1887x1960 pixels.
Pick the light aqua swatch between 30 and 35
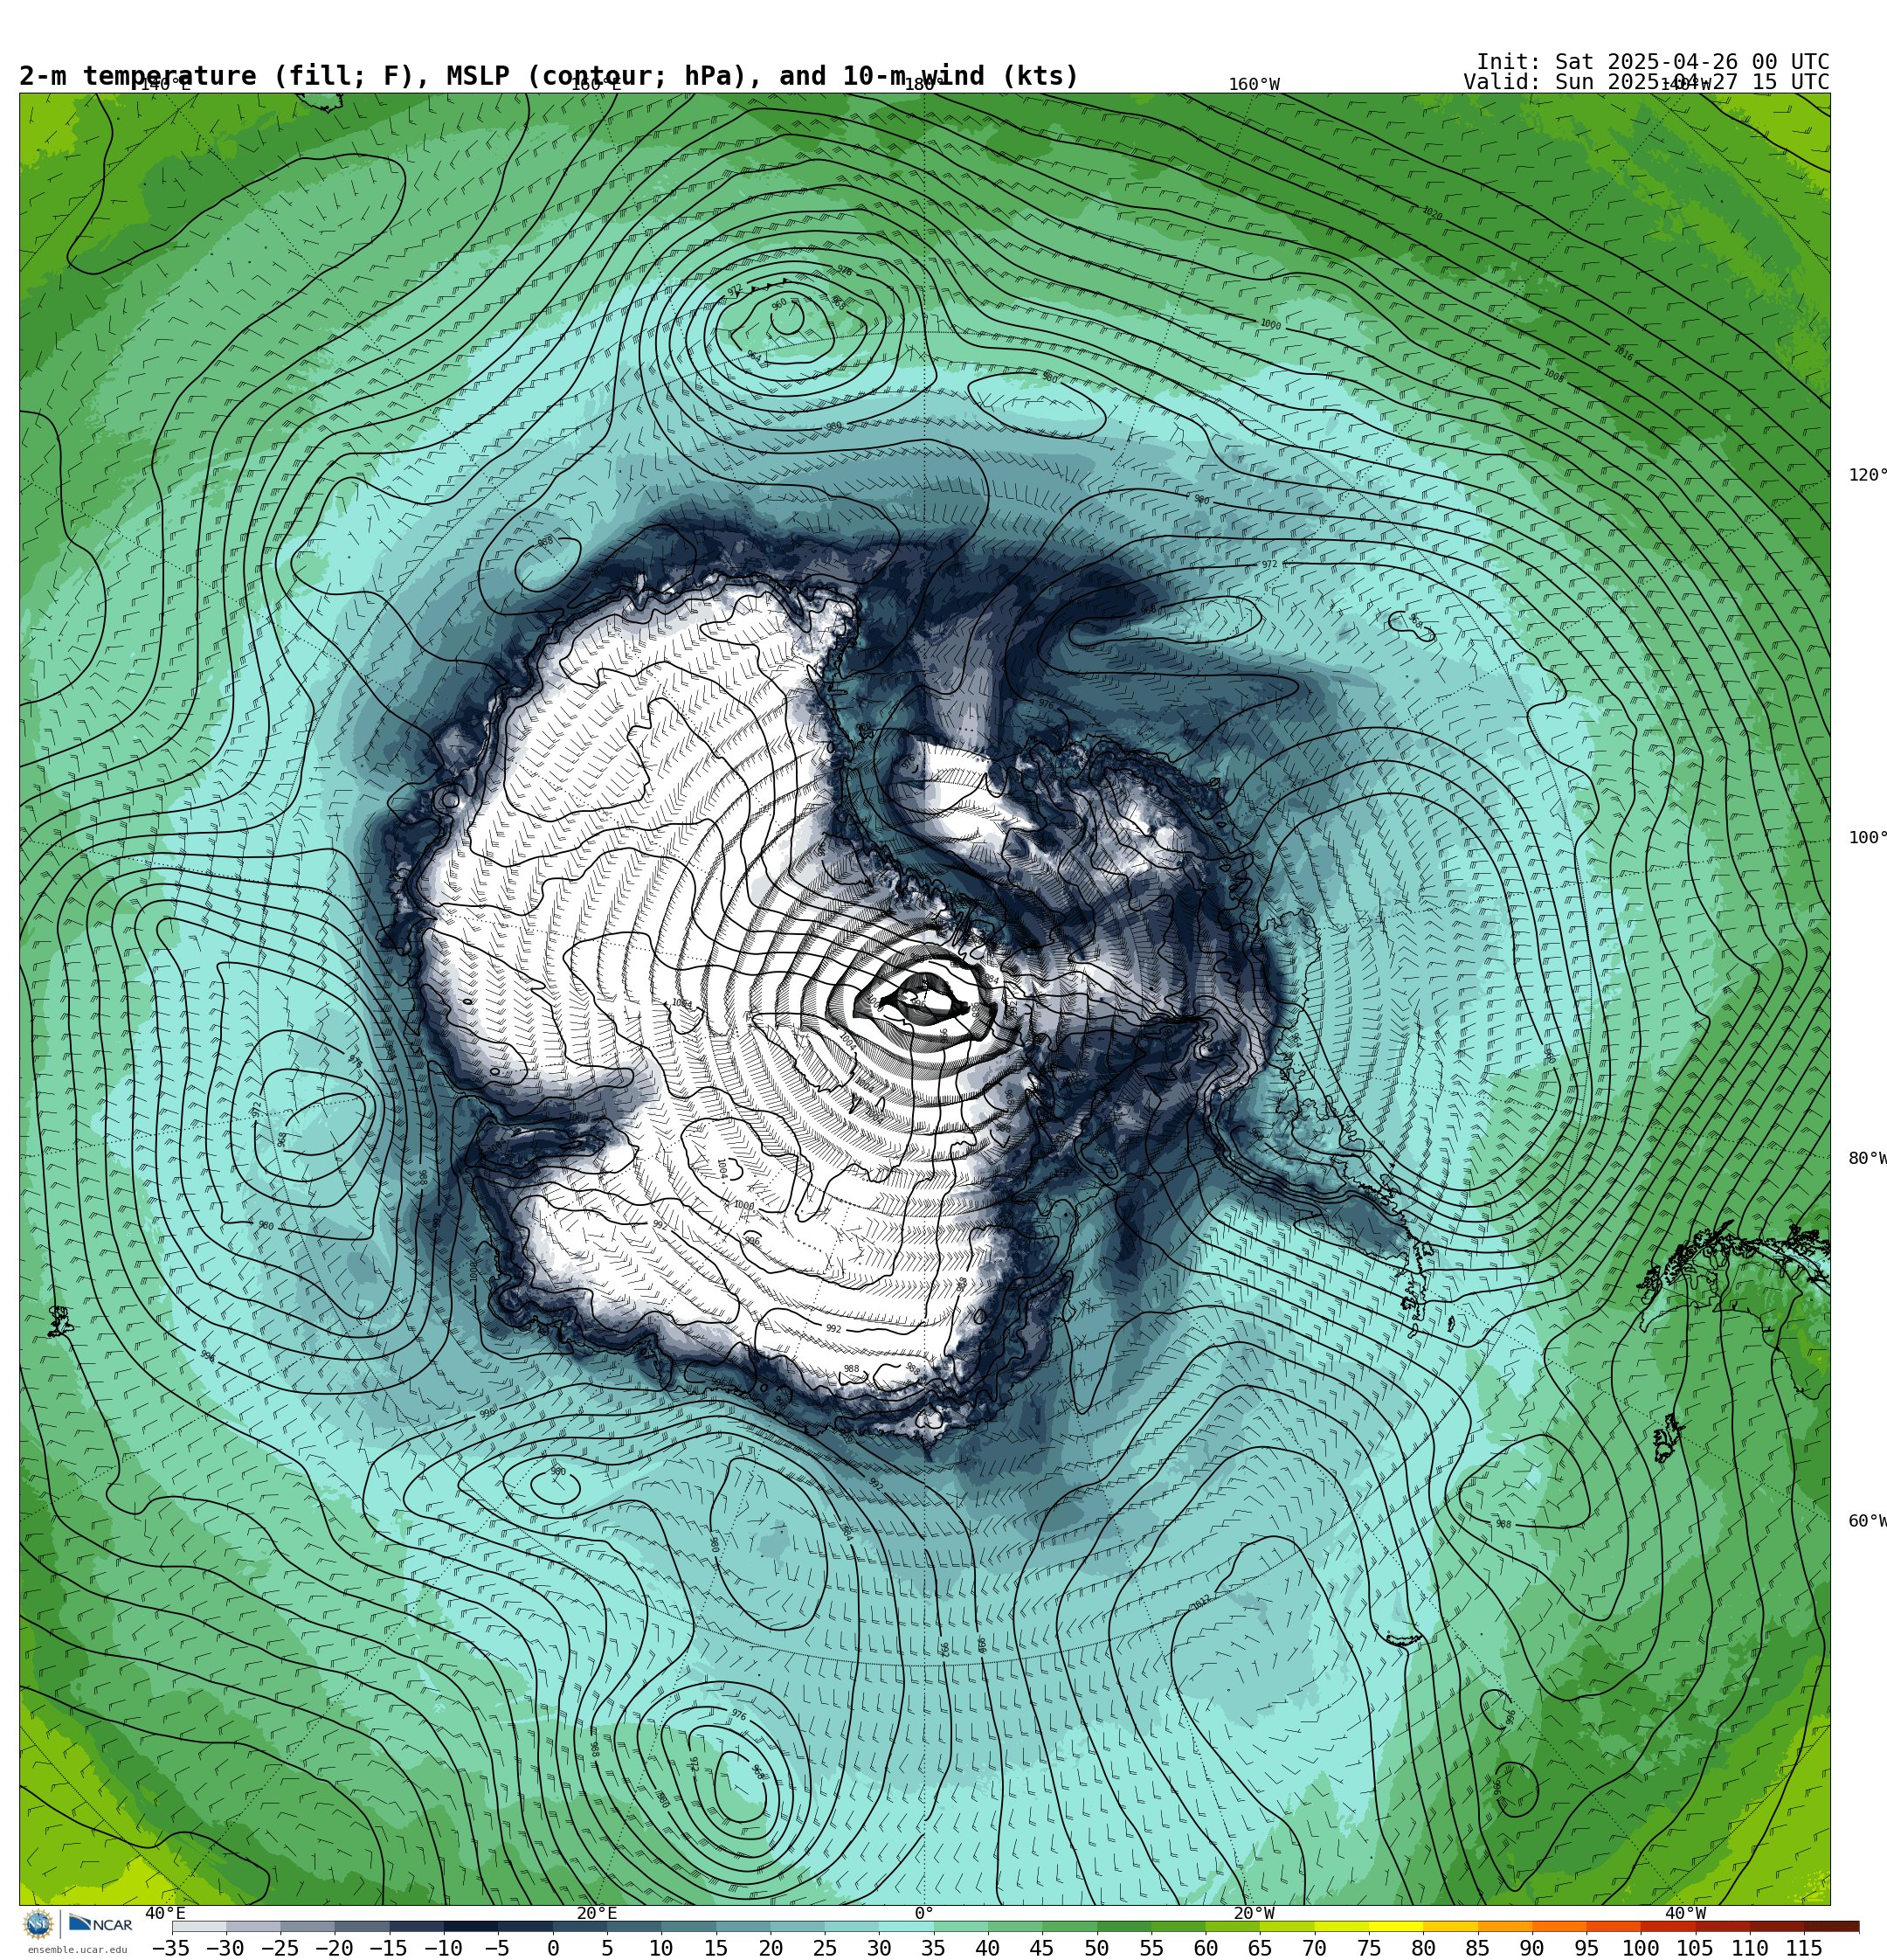(x=907, y=1926)
